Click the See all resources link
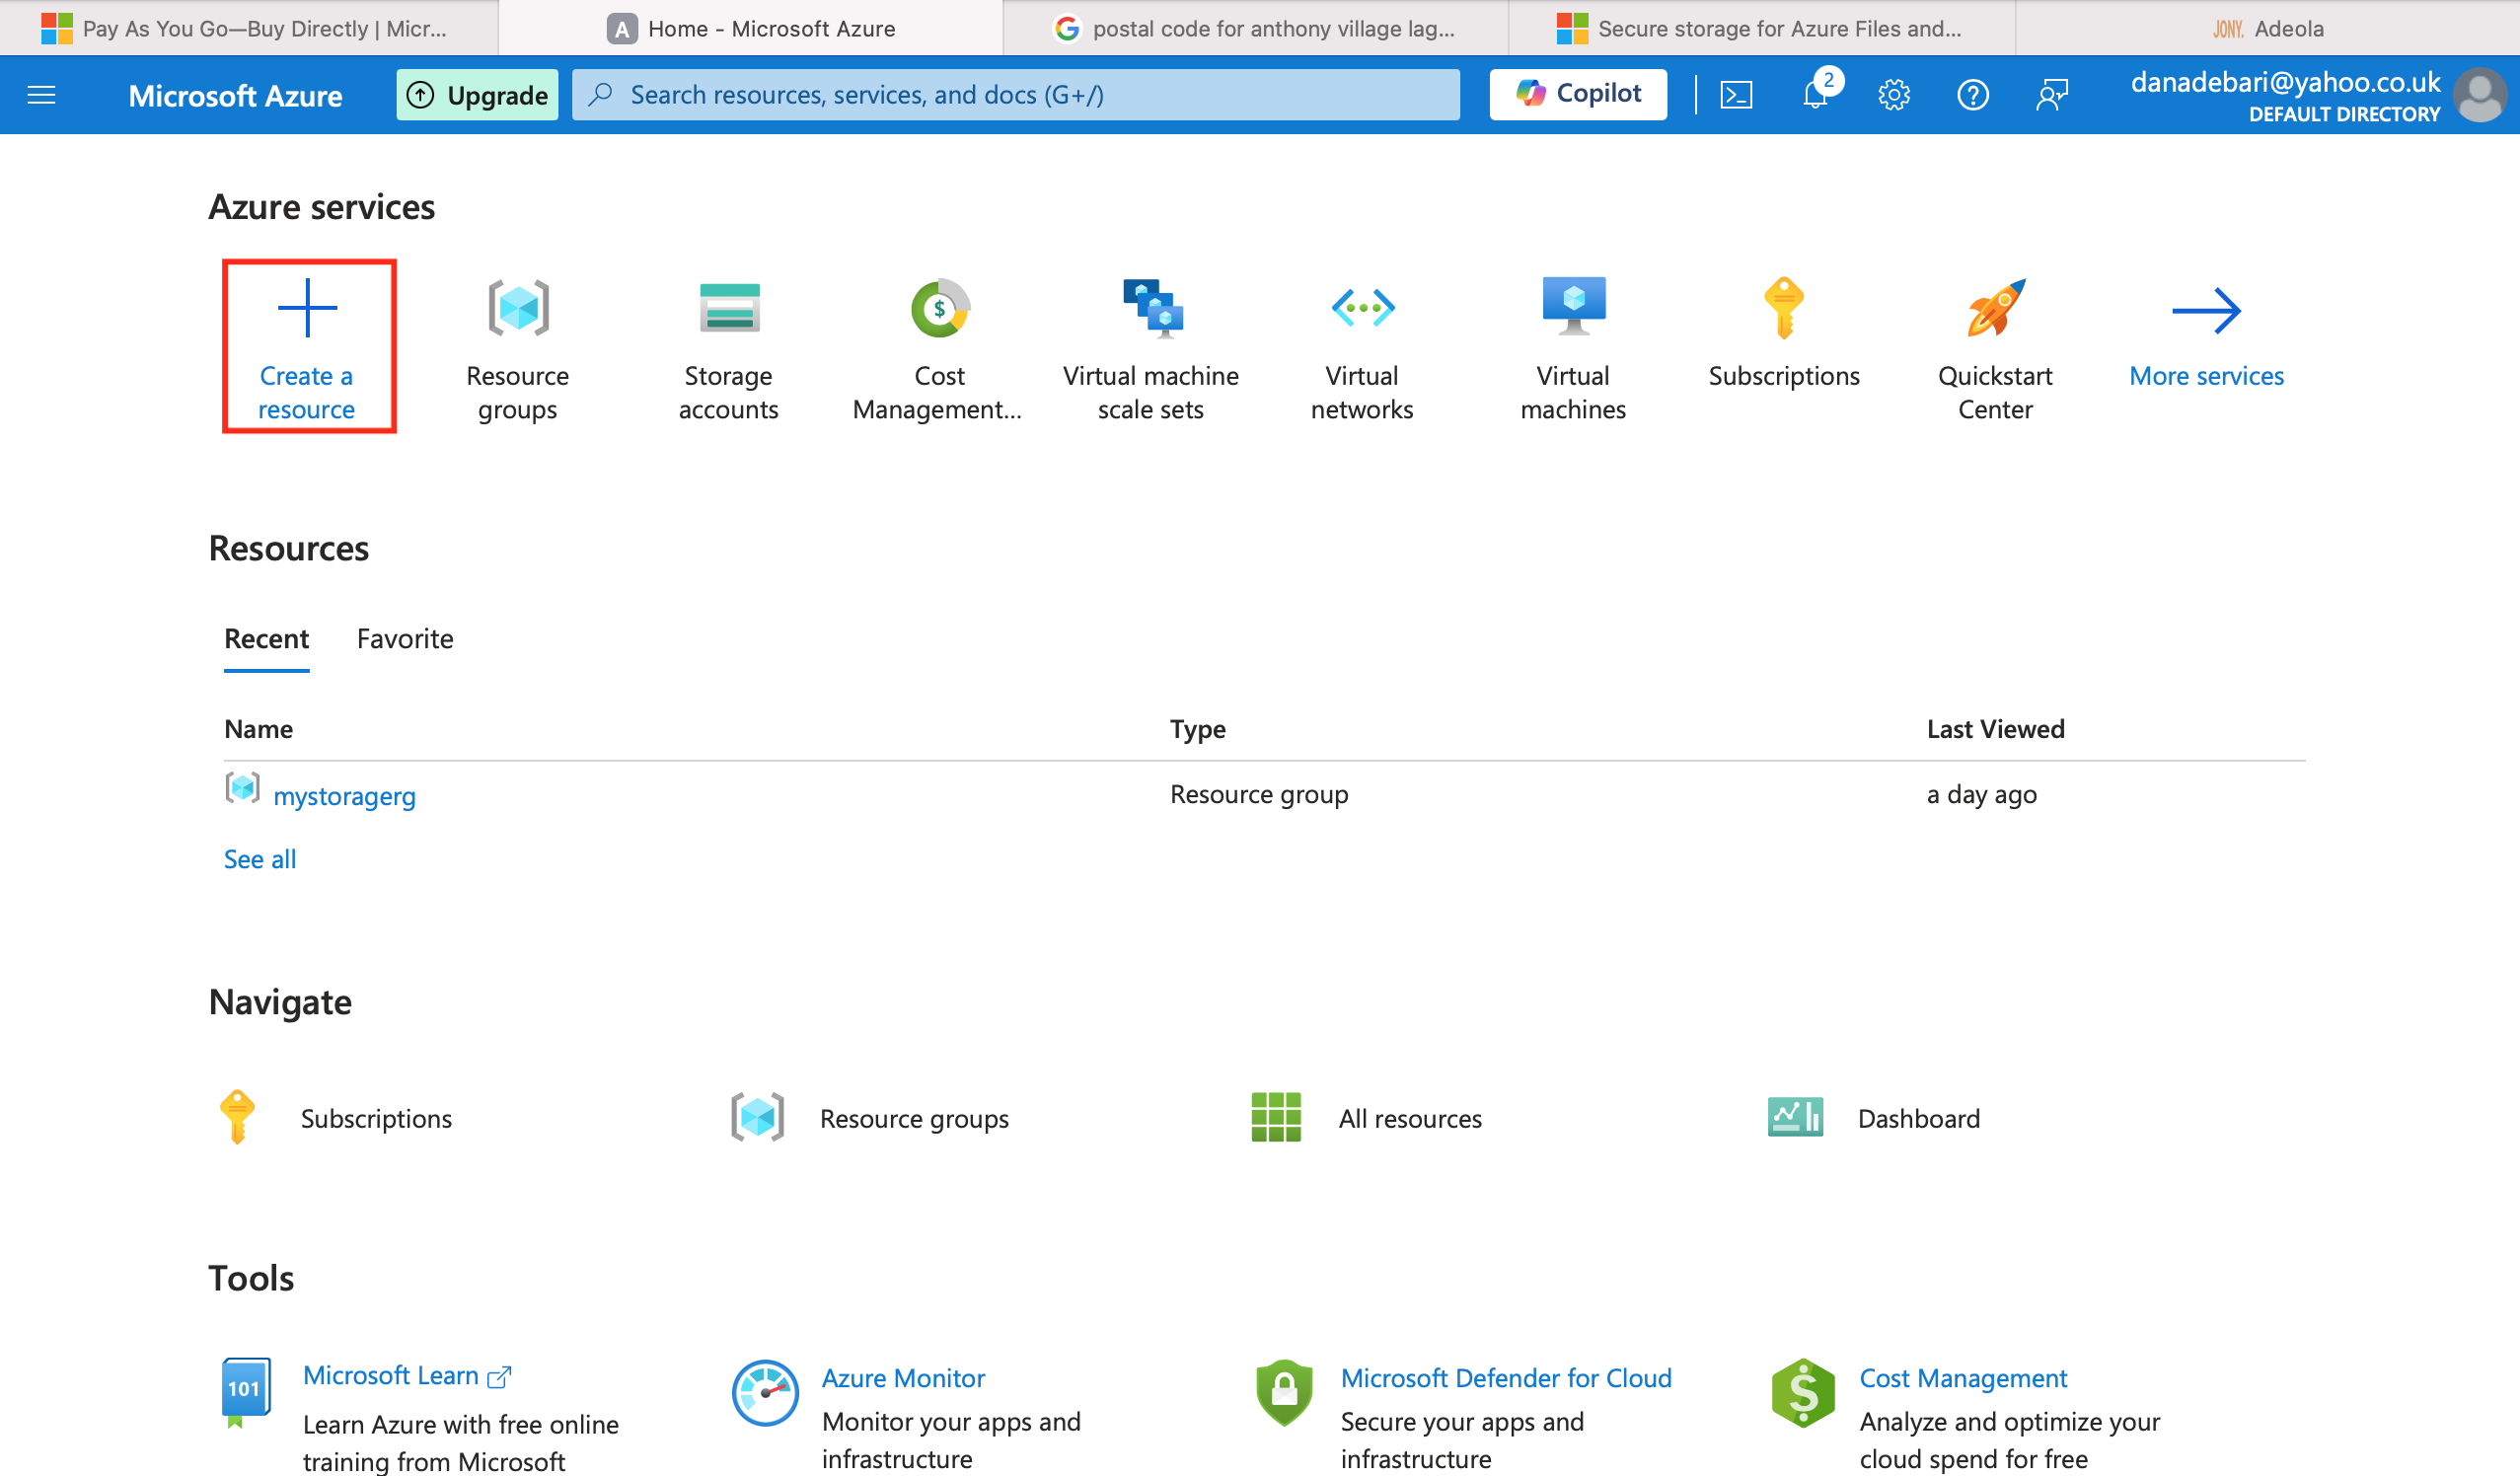This screenshot has height=1476, width=2520. point(260,859)
